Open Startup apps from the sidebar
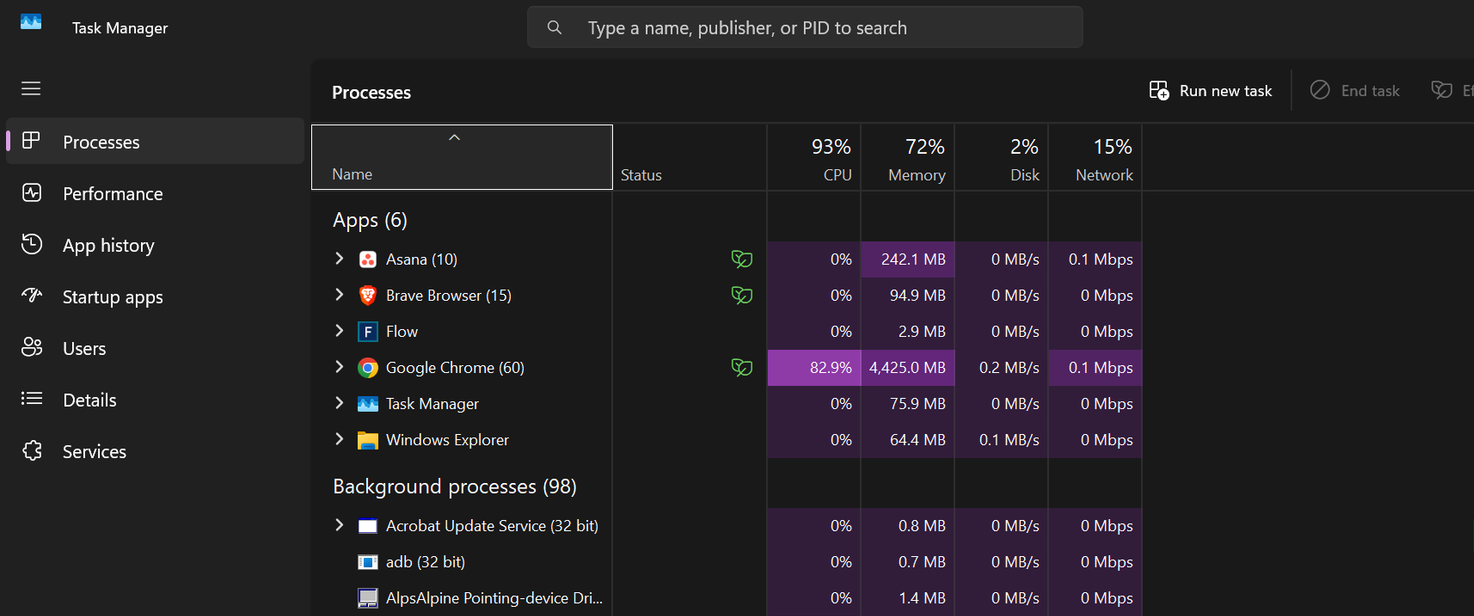This screenshot has height=616, width=1474. [x=31, y=296]
